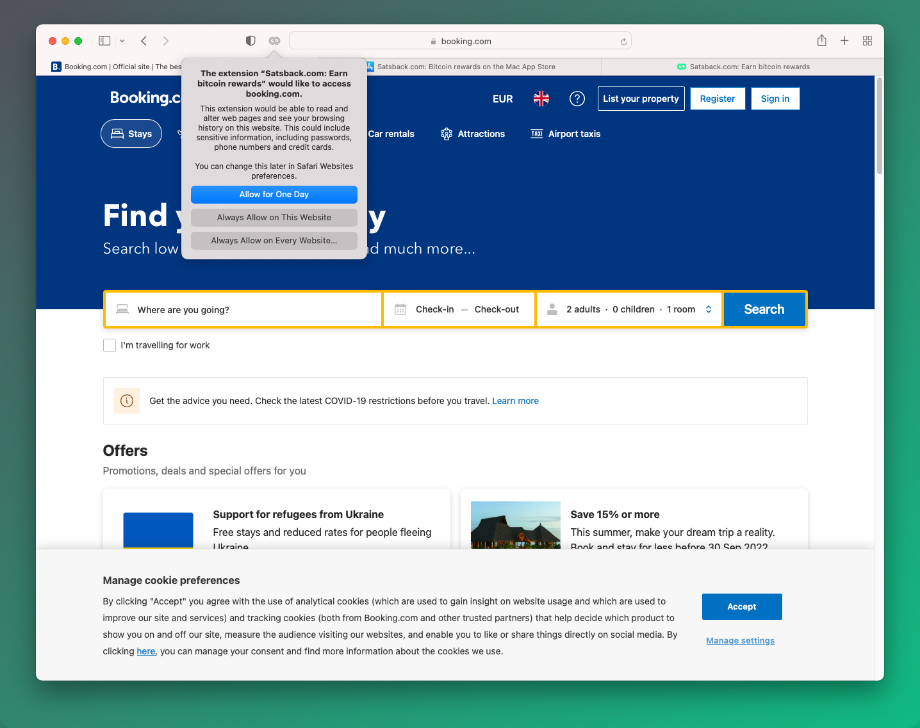Click the blue Search button
The width and height of the screenshot is (920, 728).
point(764,309)
